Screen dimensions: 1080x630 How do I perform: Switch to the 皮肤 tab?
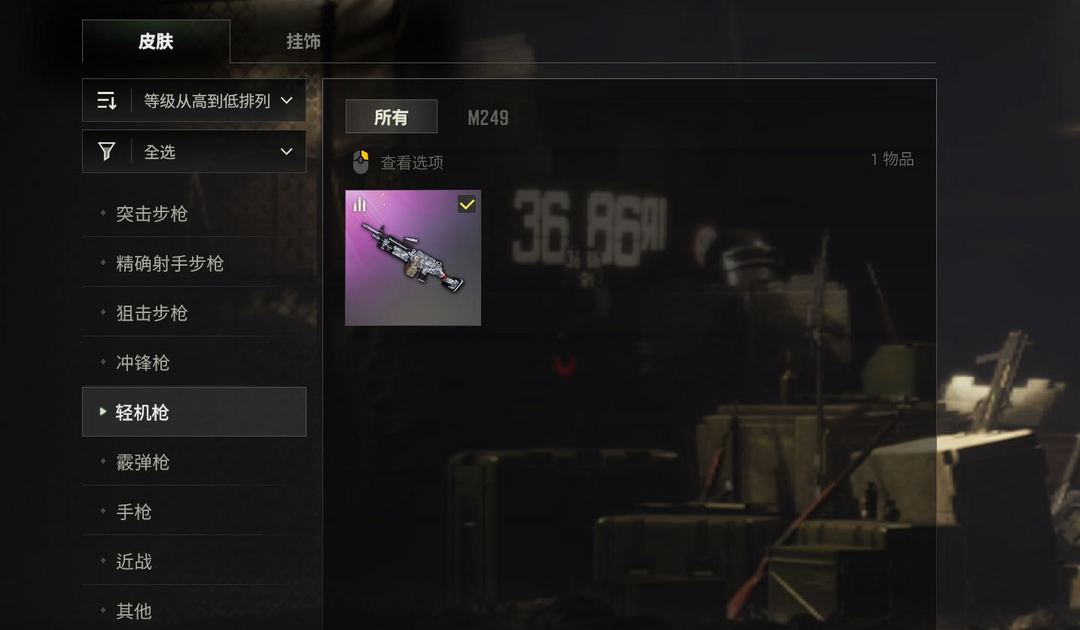pyautogui.click(x=156, y=41)
